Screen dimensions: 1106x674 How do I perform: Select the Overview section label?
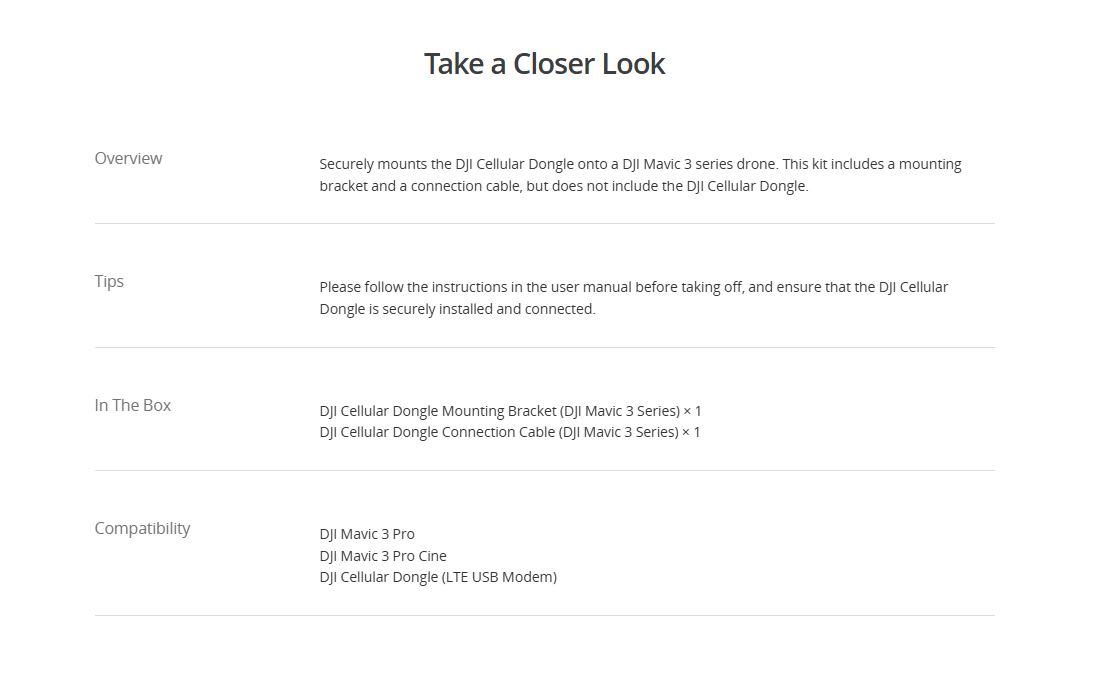click(x=128, y=158)
